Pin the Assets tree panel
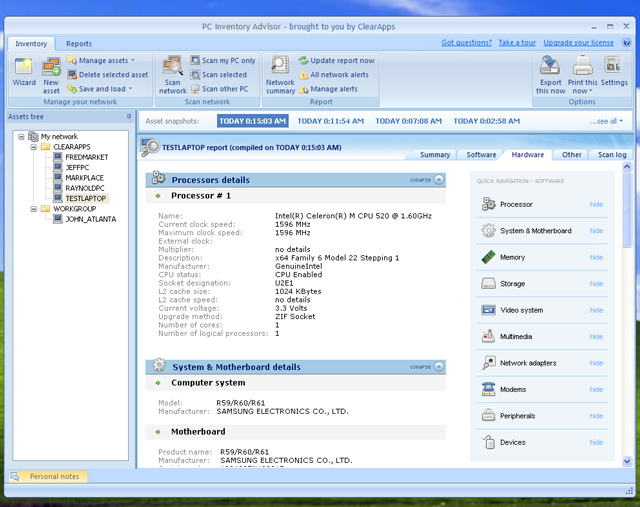 [x=129, y=116]
